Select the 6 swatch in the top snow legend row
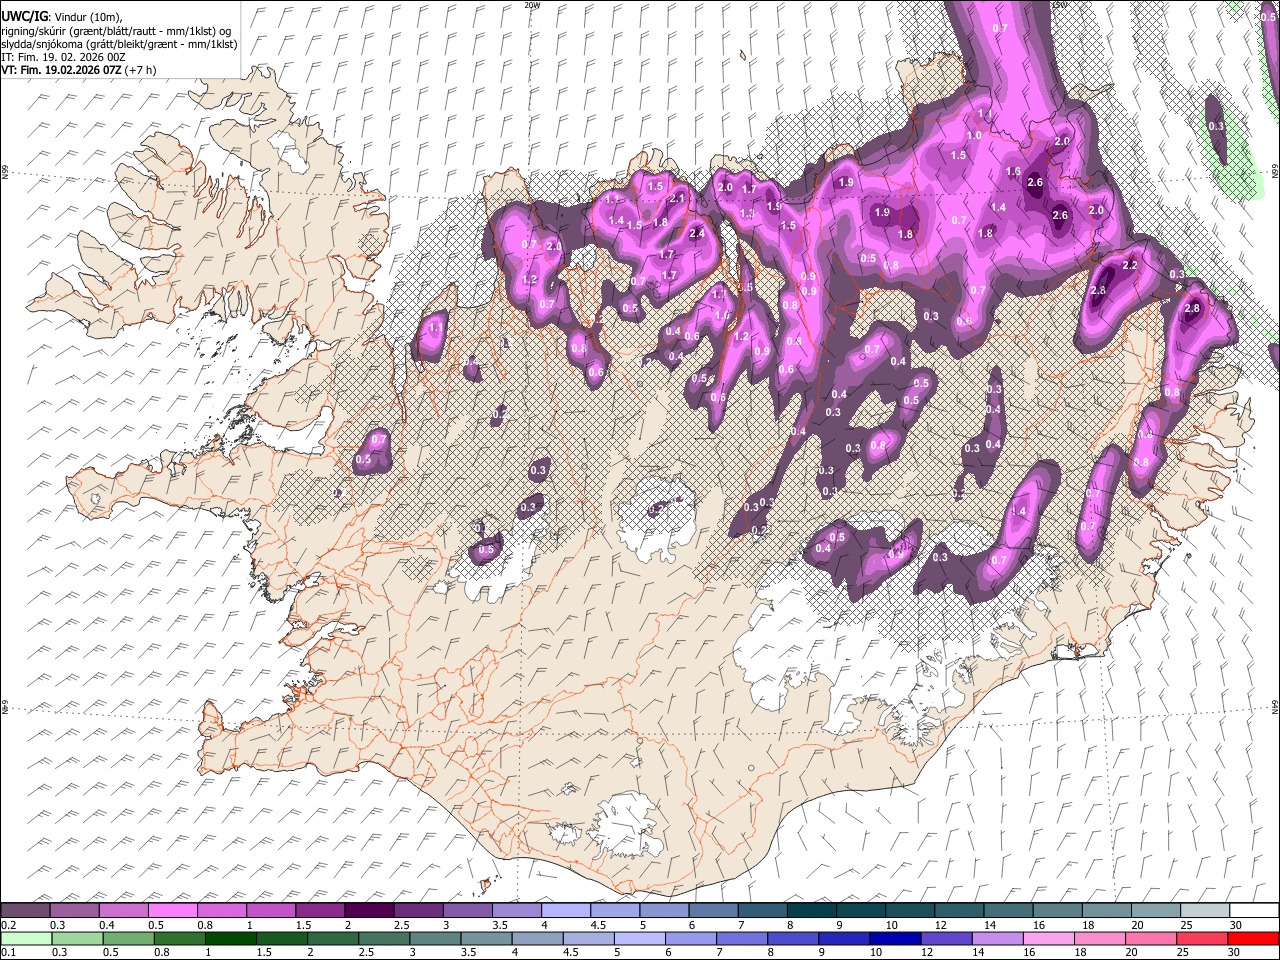The height and width of the screenshot is (960, 1280). coord(712,911)
